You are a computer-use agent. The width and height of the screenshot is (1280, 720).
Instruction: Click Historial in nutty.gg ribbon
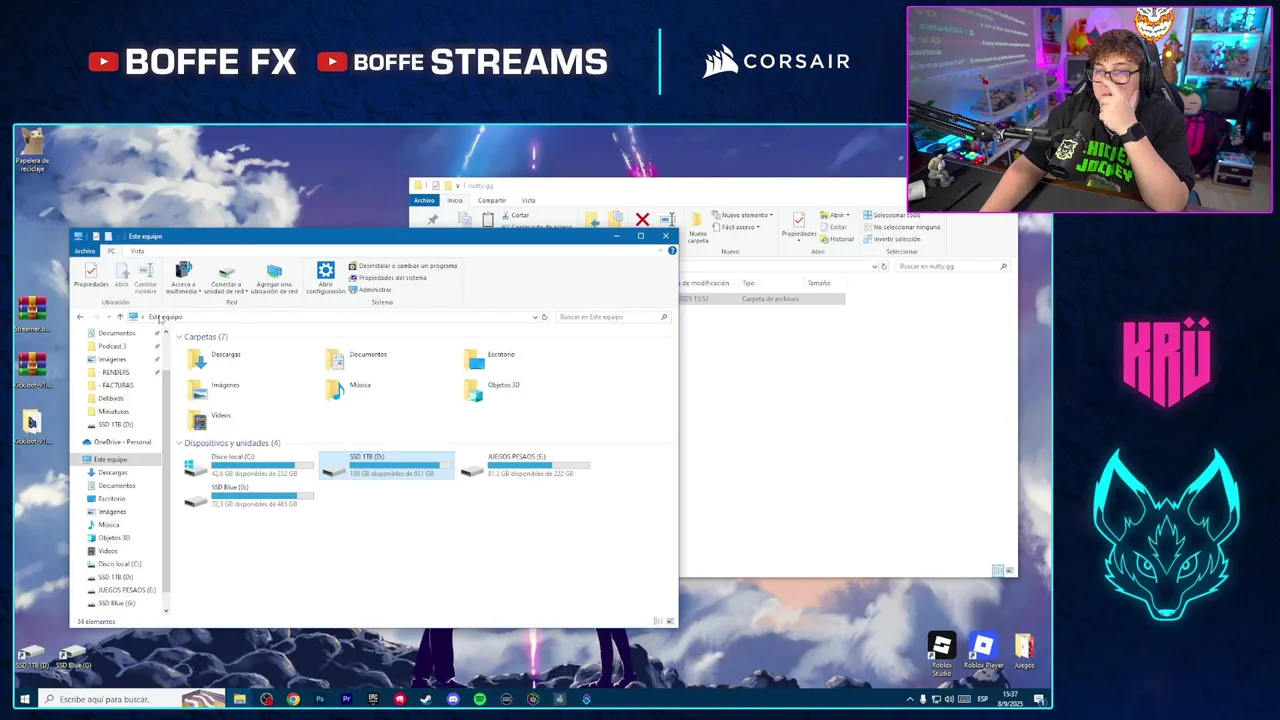pyautogui.click(x=838, y=239)
